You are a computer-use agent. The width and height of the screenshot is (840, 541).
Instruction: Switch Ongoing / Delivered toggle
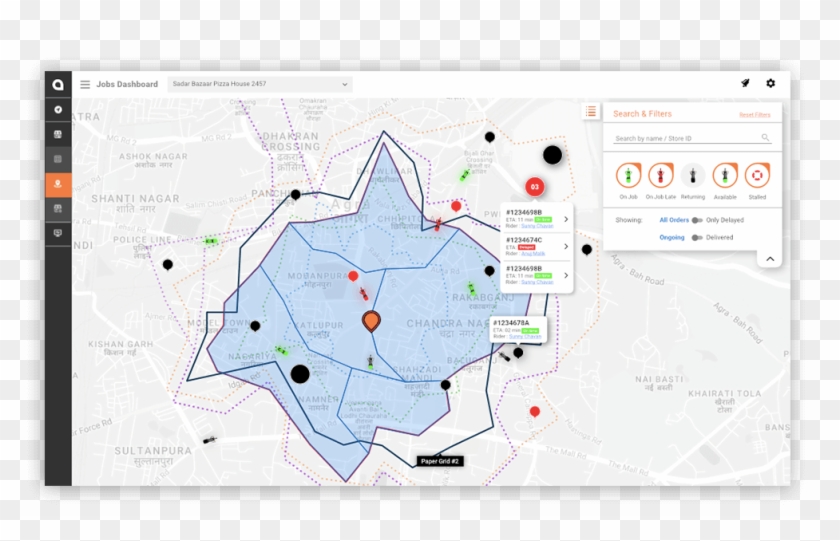pyautogui.click(x=697, y=237)
